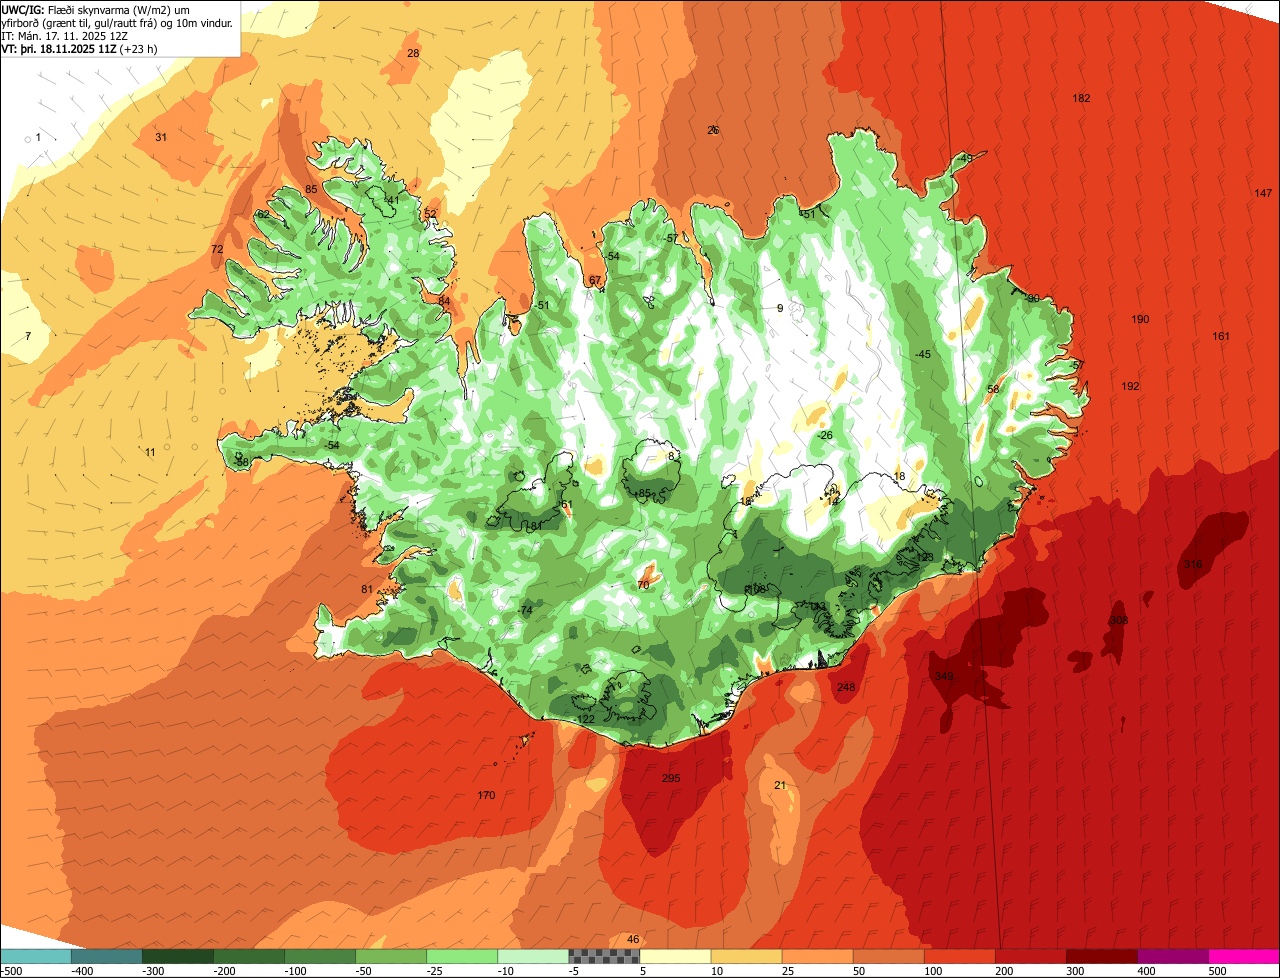
Task: Click the '316' flux value in the dark red area
Action: 1193,564
